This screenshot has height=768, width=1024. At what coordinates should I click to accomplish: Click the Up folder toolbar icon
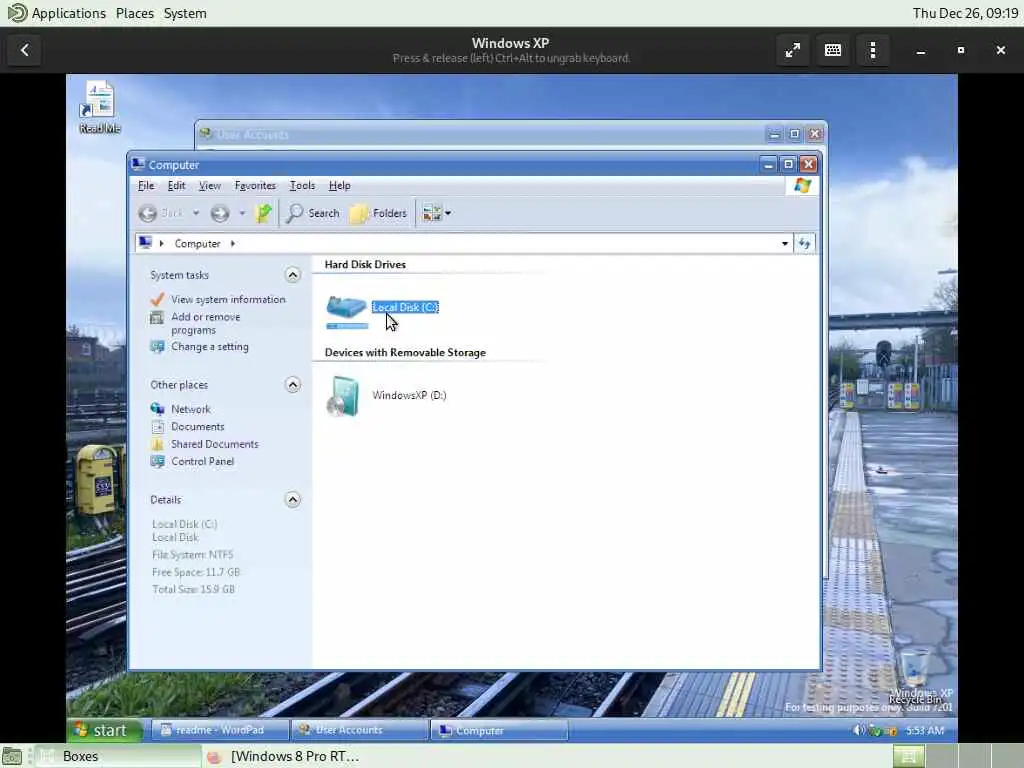(263, 213)
